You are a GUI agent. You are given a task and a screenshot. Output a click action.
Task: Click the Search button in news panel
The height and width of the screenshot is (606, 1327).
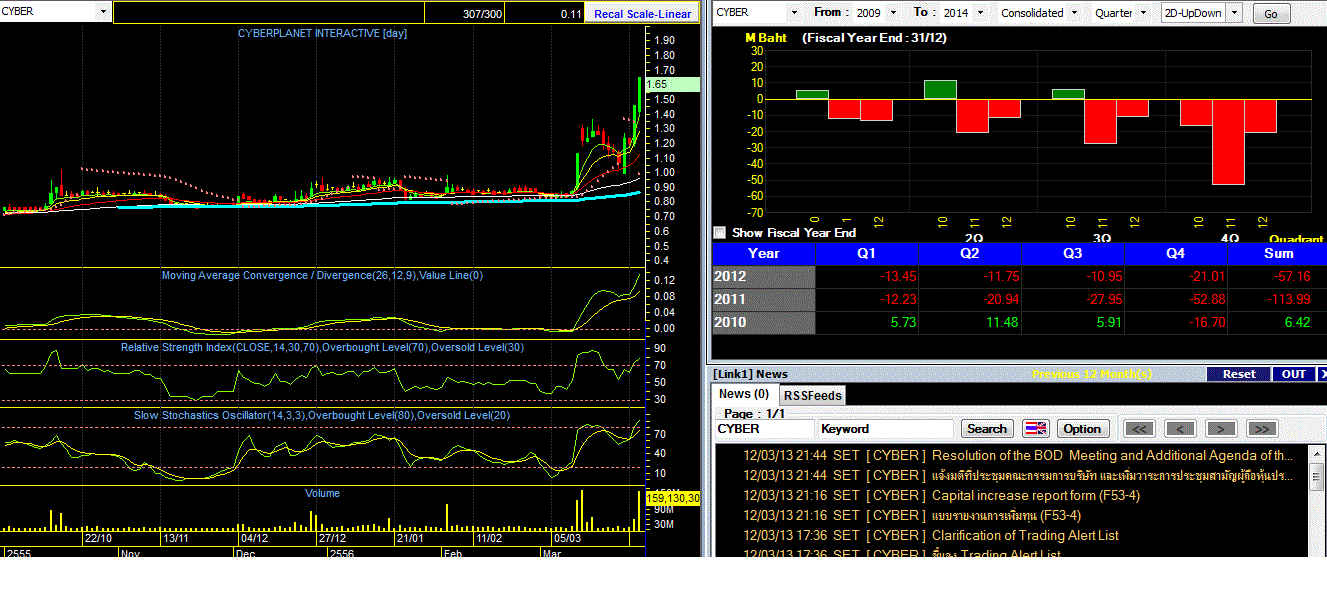[987, 428]
